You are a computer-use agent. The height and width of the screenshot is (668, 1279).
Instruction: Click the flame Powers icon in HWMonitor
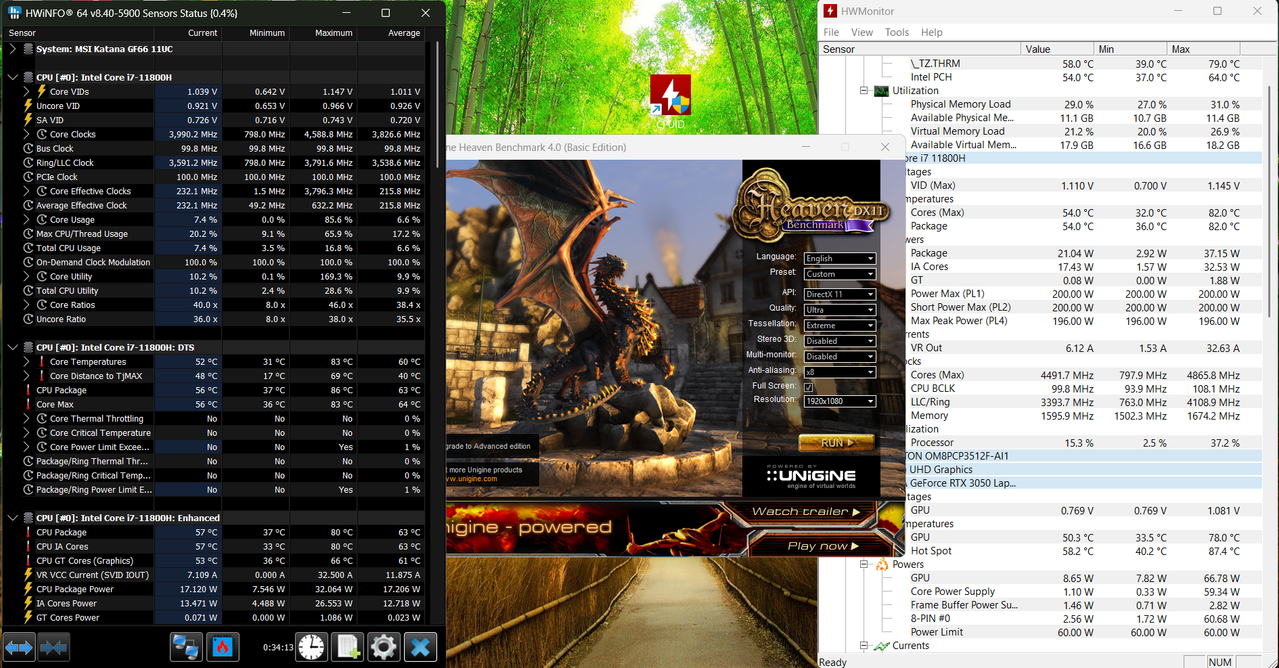click(x=881, y=564)
